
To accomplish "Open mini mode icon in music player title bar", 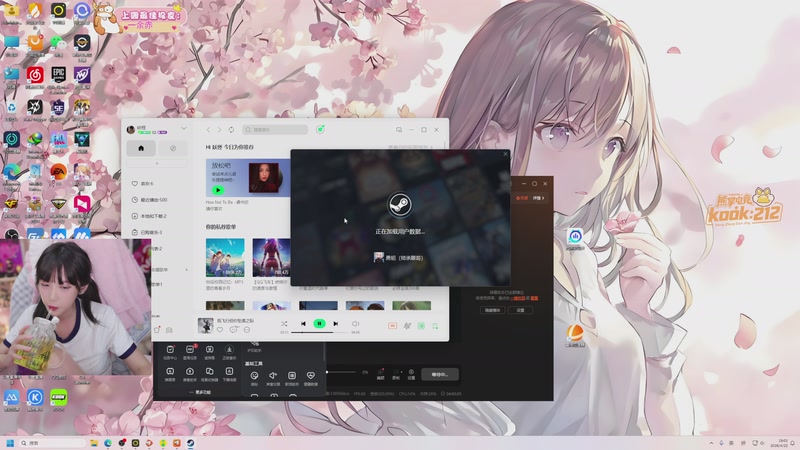I will (x=398, y=130).
